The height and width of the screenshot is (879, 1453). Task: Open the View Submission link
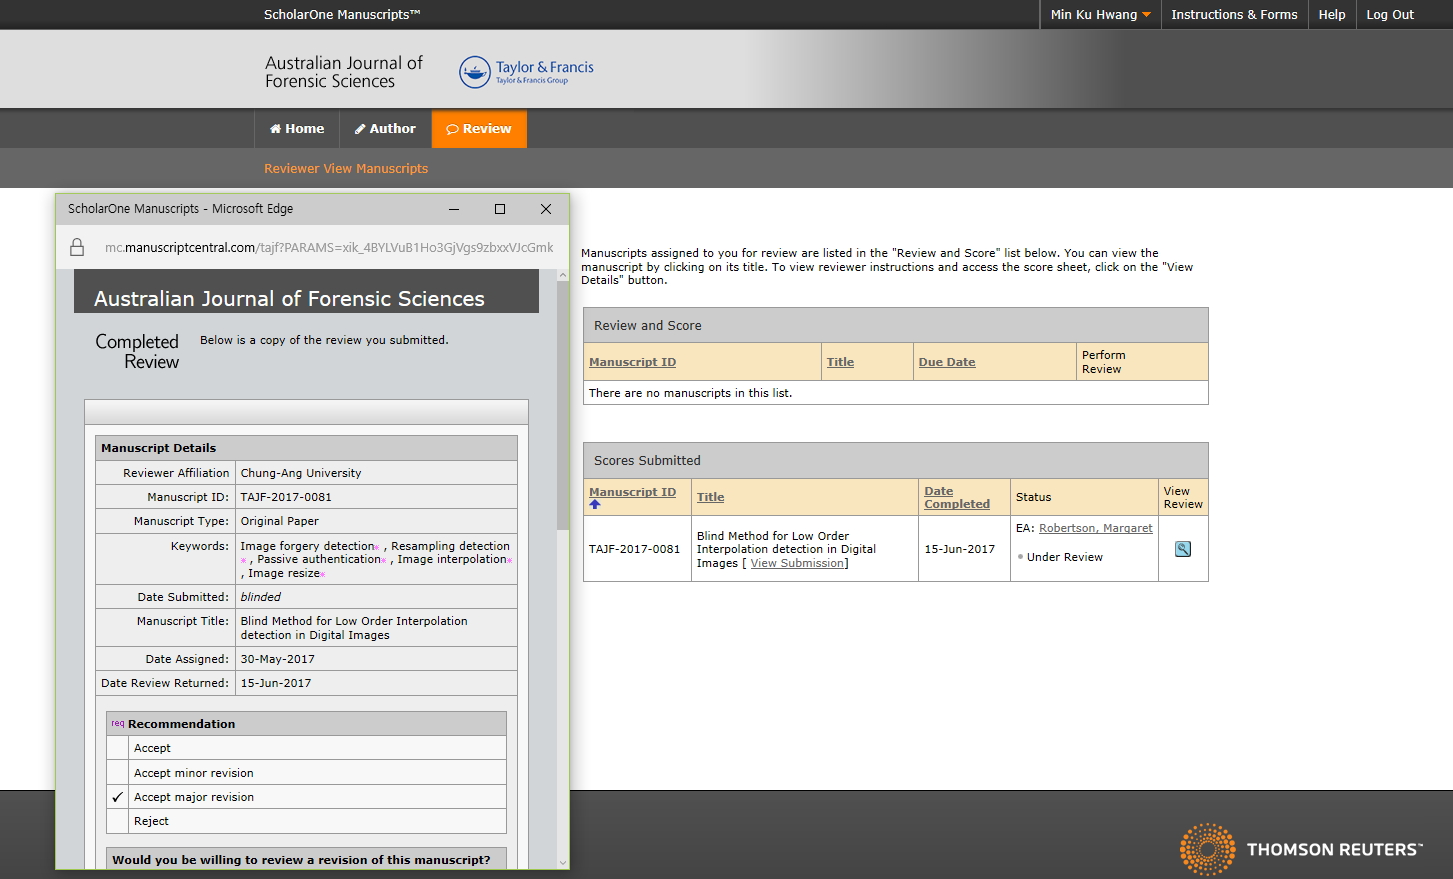(x=797, y=564)
